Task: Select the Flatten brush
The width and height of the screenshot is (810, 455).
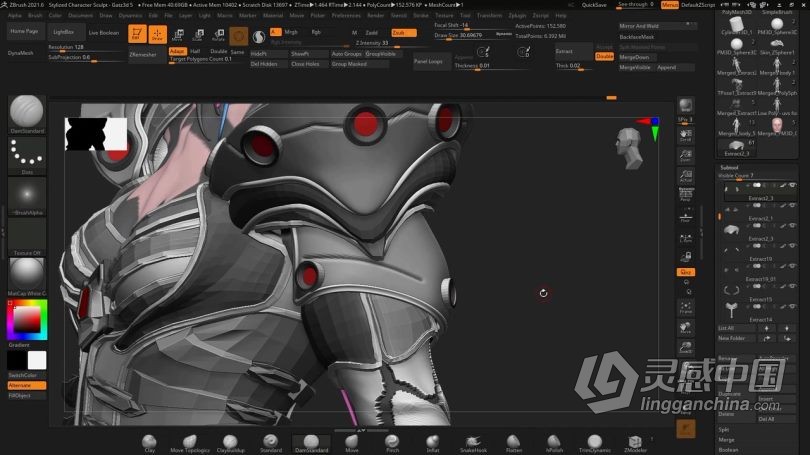Action: click(x=513, y=443)
